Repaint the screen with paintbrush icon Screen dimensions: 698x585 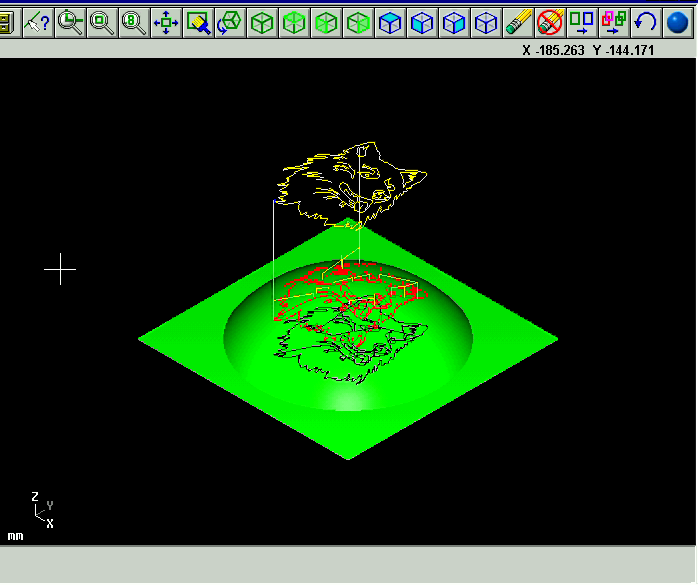click(198, 22)
